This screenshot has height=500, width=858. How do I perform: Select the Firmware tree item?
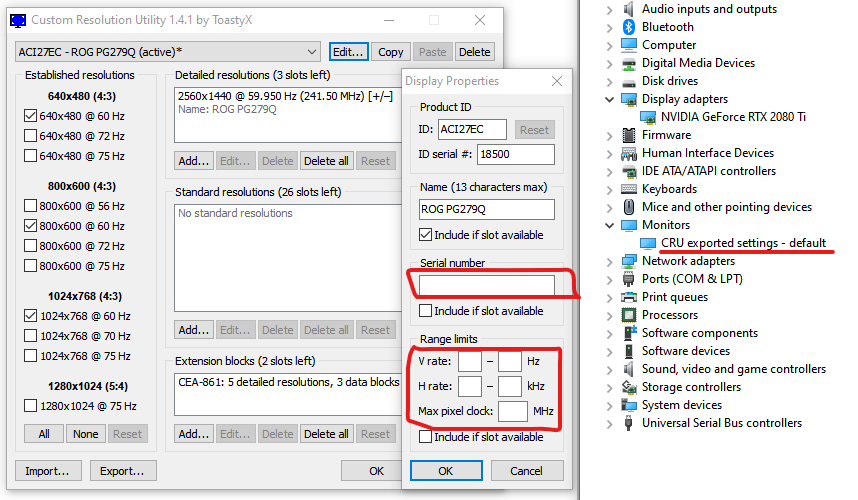pos(666,135)
